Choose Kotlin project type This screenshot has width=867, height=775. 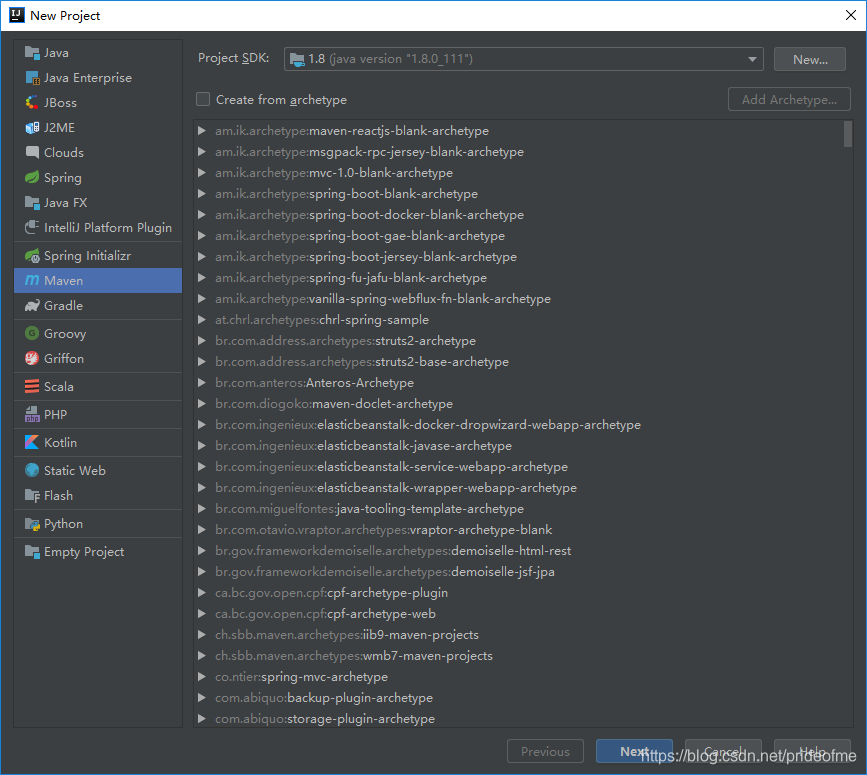click(x=98, y=443)
